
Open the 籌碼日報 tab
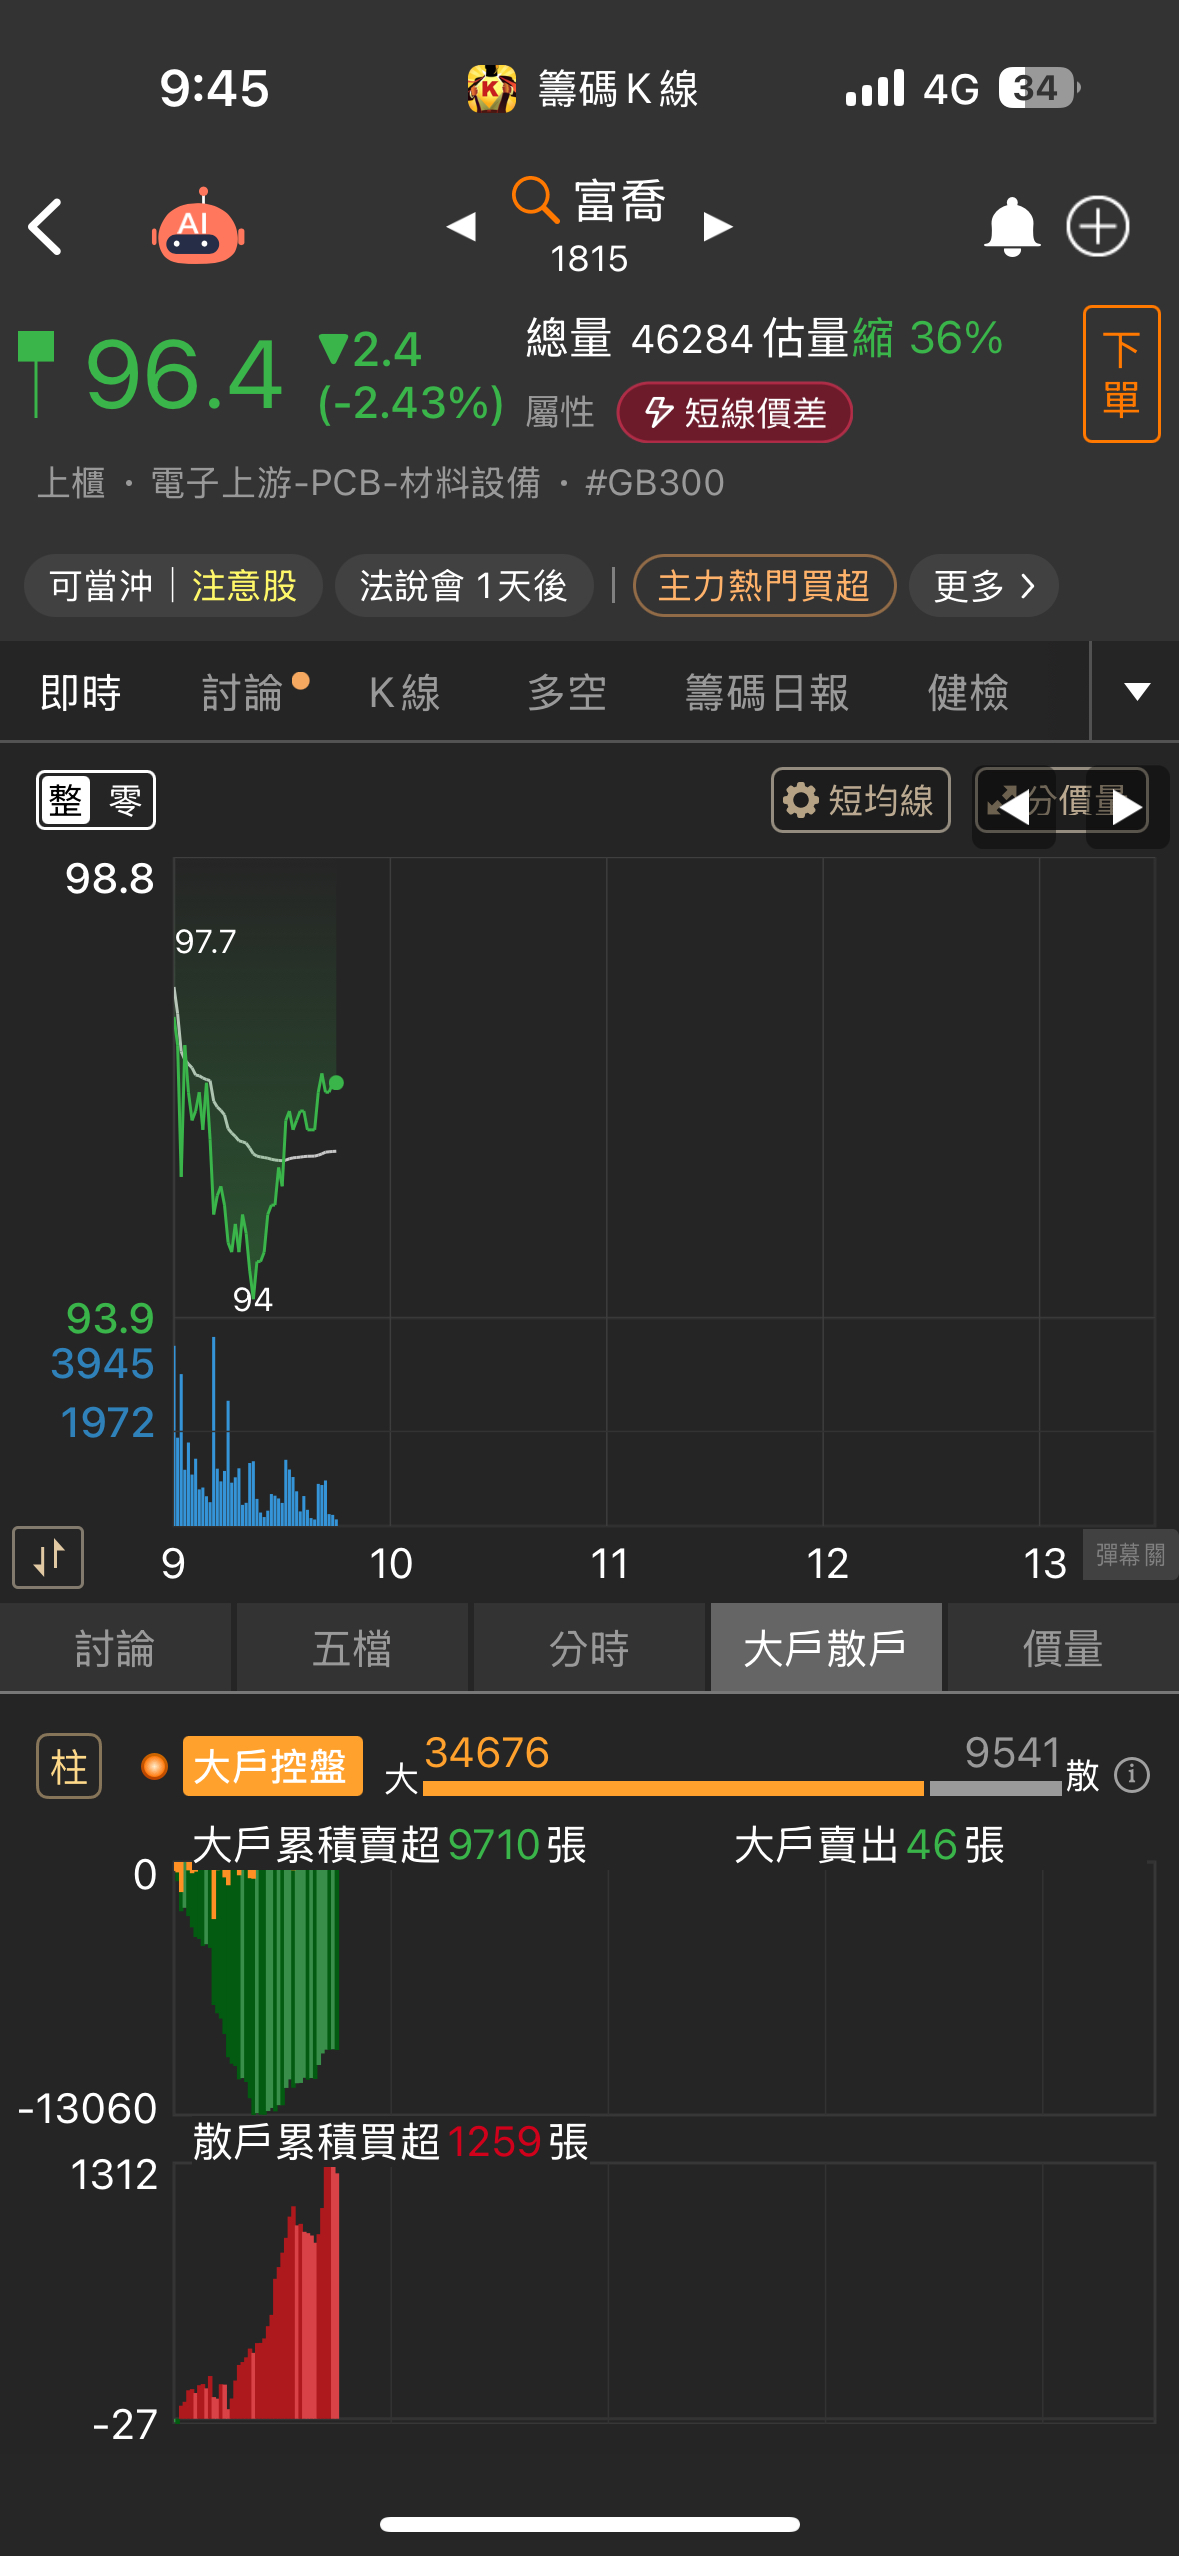tap(767, 692)
